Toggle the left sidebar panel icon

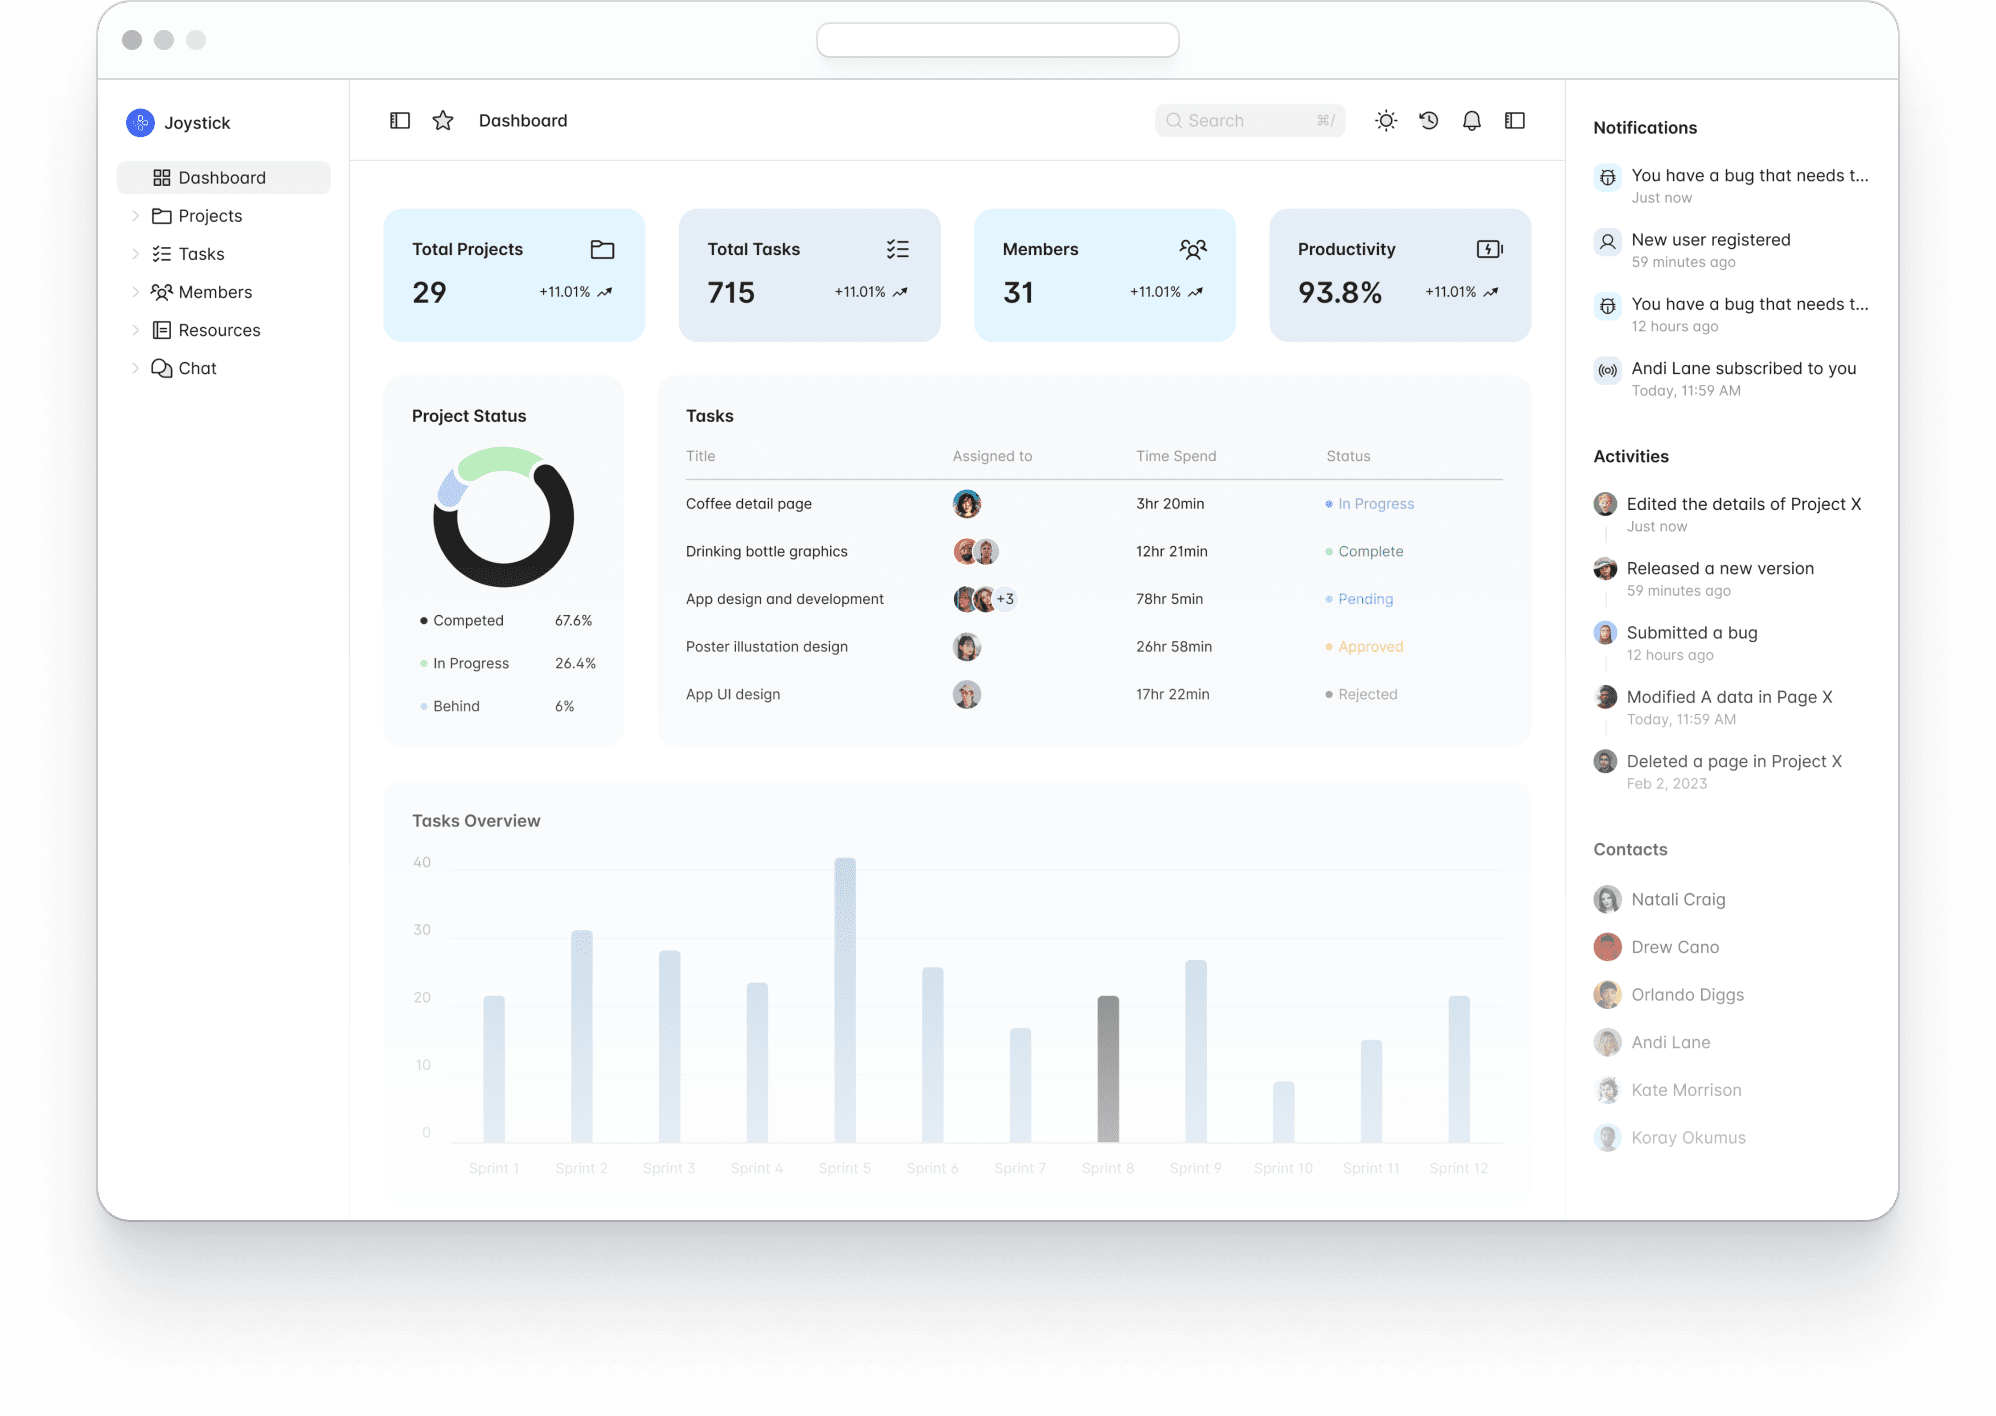(400, 121)
